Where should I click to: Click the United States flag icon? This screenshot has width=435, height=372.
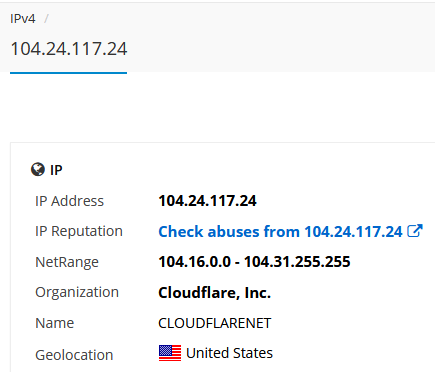coord(170,353)
